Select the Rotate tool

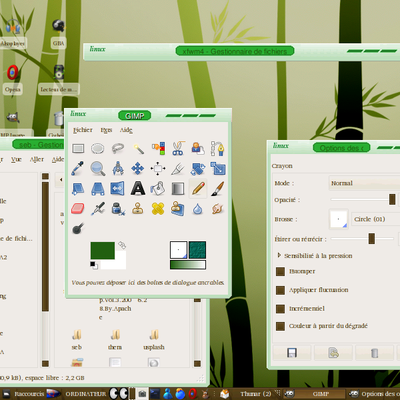[198, 168]
